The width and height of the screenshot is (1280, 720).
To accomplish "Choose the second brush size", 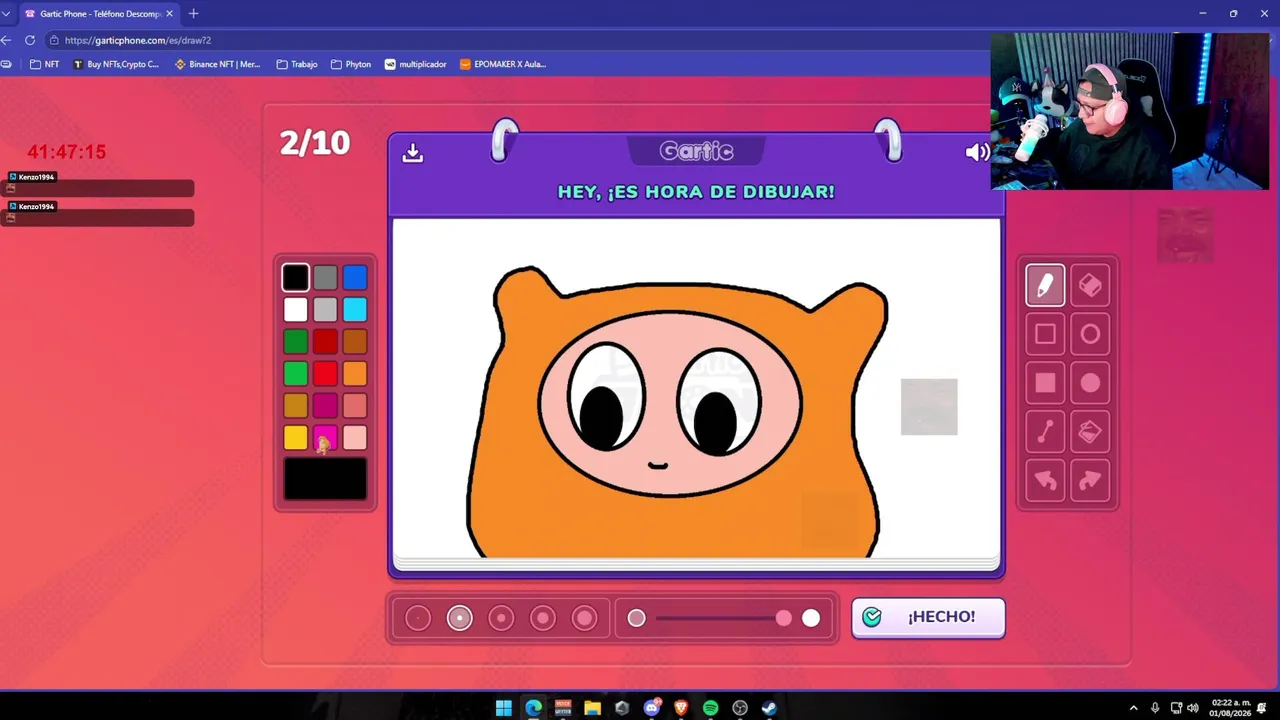I will [460, 618].
